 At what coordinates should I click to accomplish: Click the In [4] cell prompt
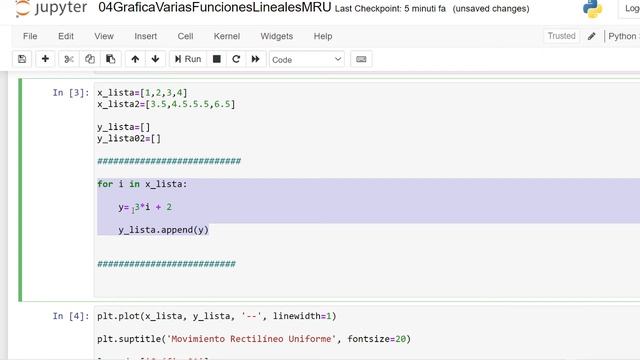71,316
